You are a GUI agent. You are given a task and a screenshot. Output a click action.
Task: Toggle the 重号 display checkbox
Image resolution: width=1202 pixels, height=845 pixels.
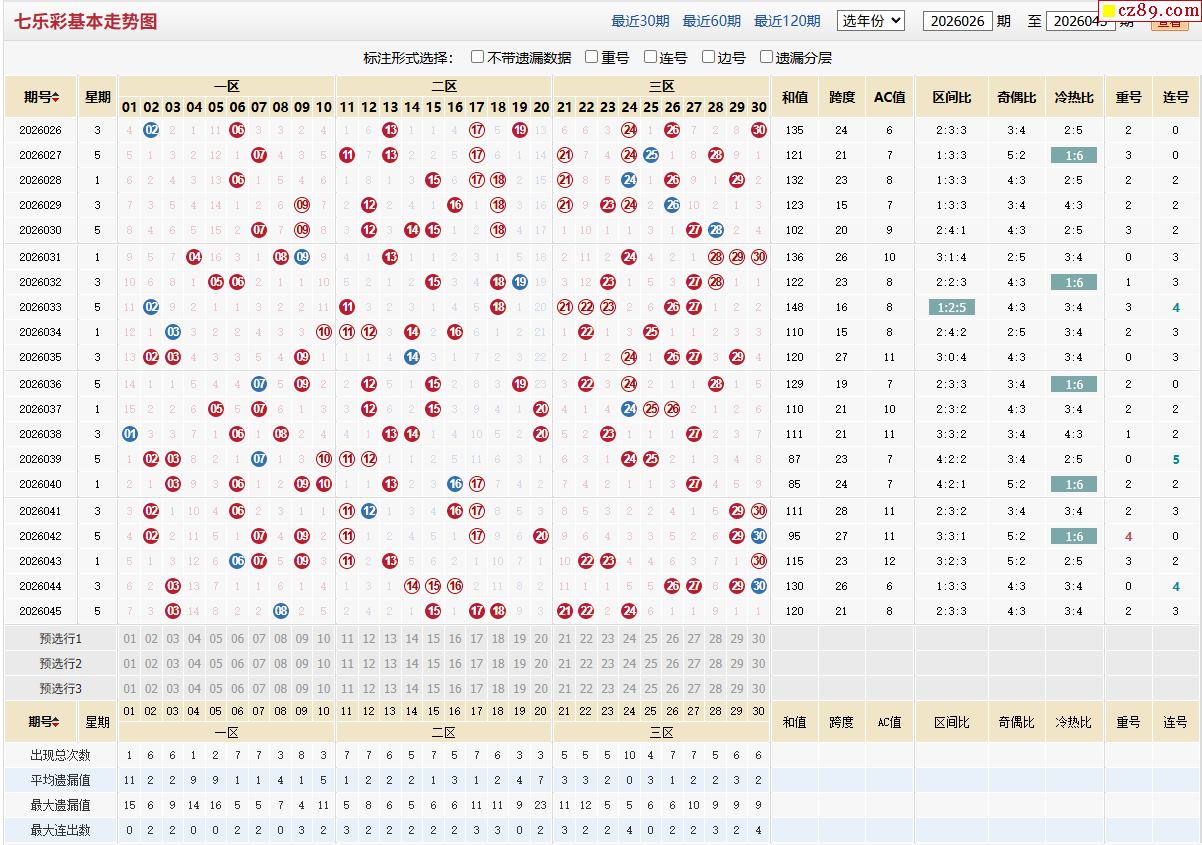click(x=592, y=57)
